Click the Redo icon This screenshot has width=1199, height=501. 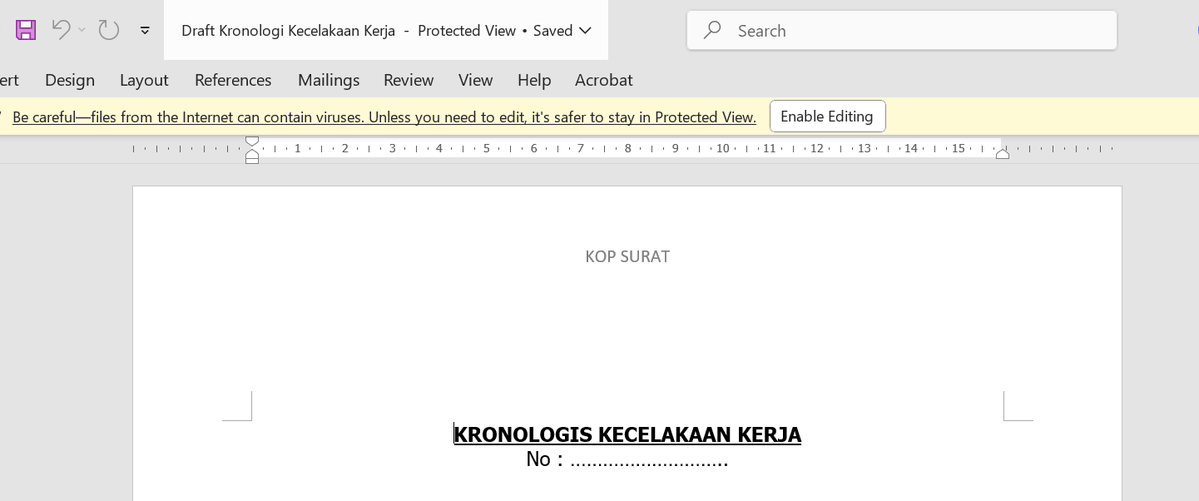coord(109,31)
